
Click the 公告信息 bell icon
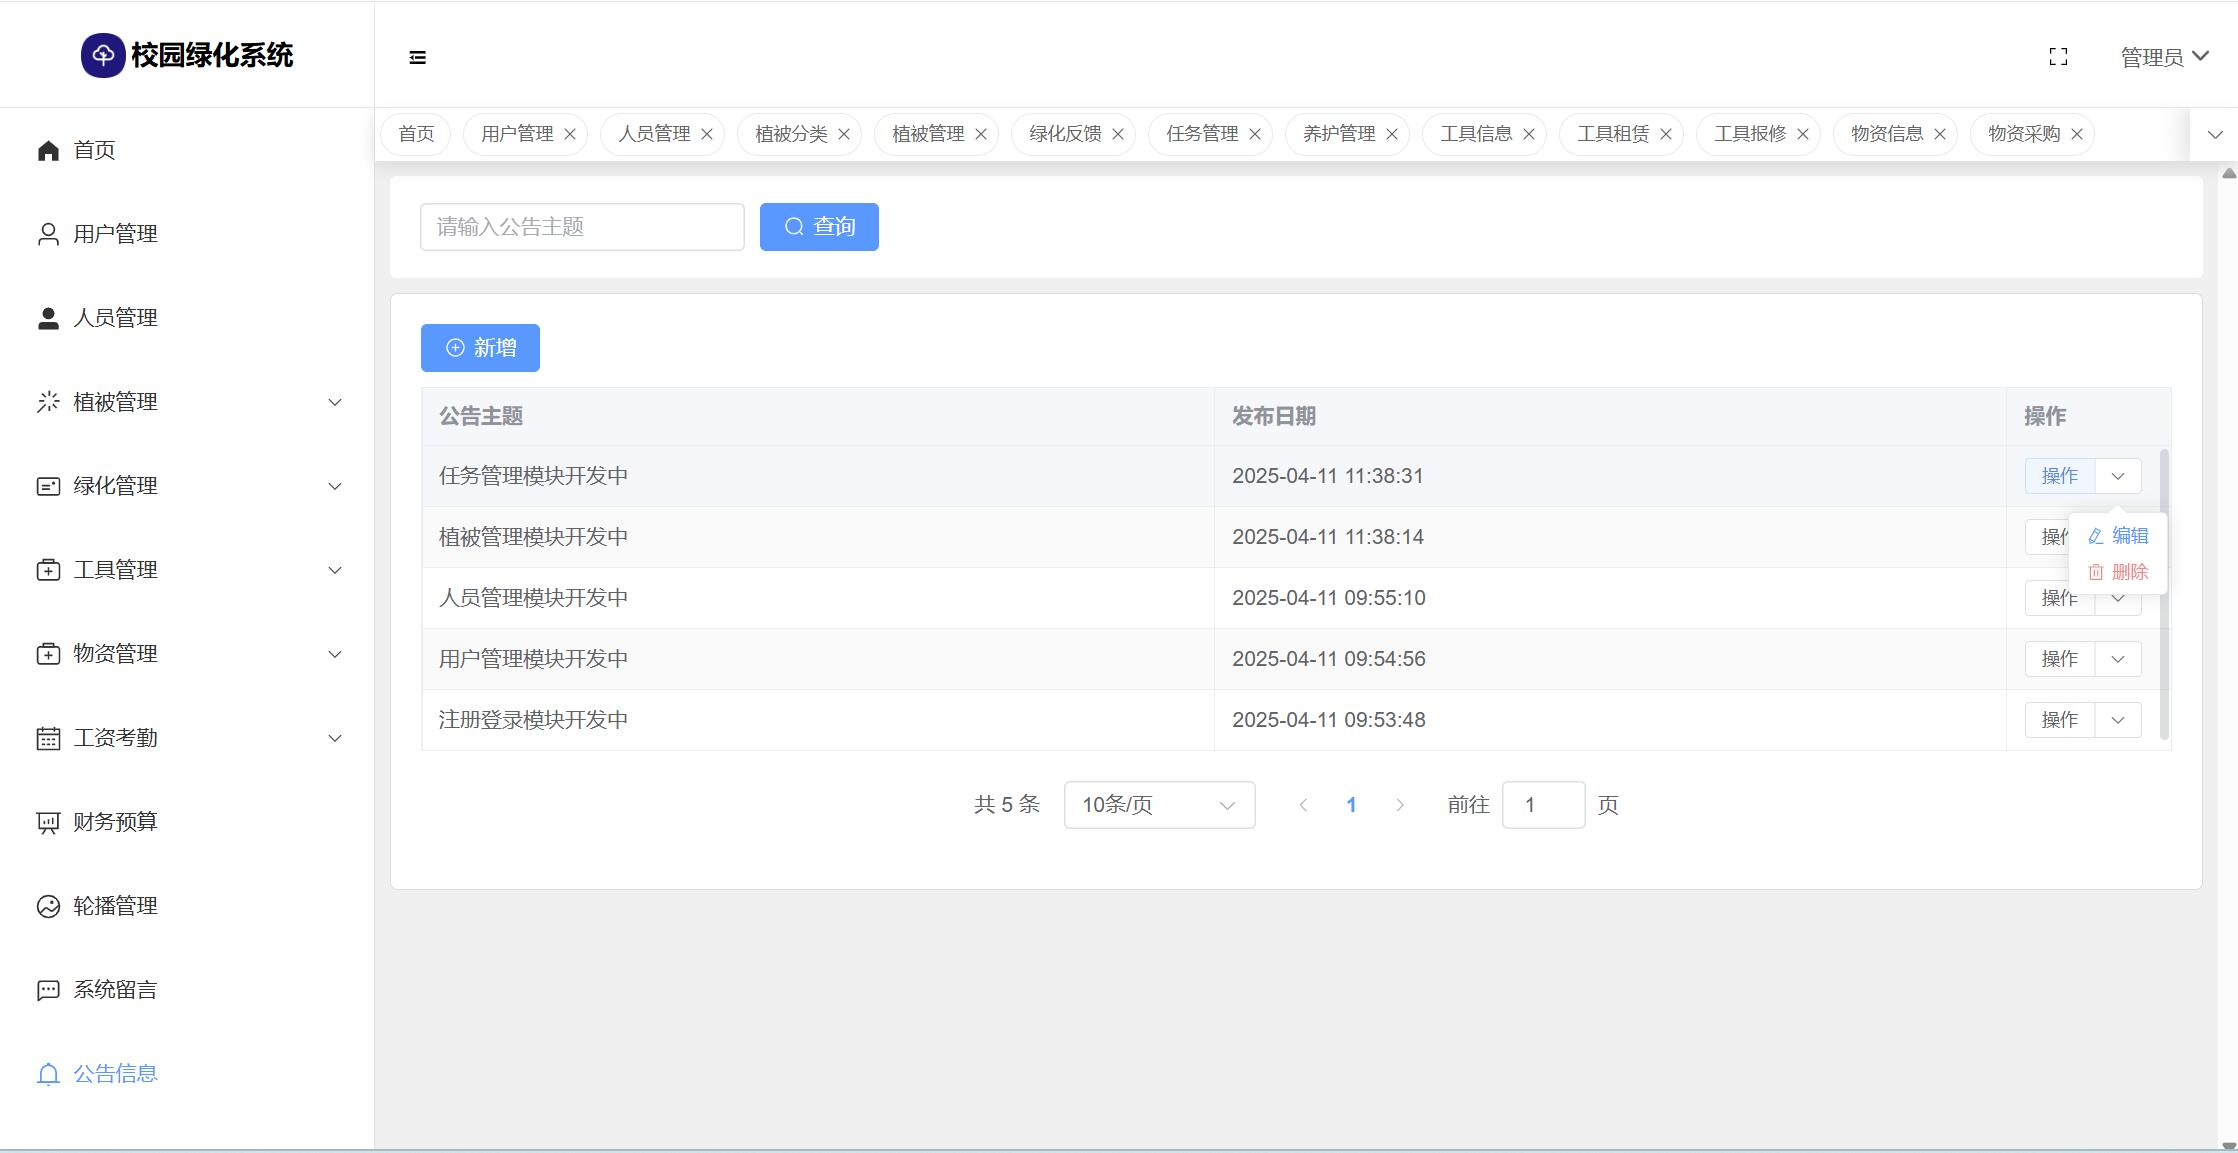point(48,1074)
